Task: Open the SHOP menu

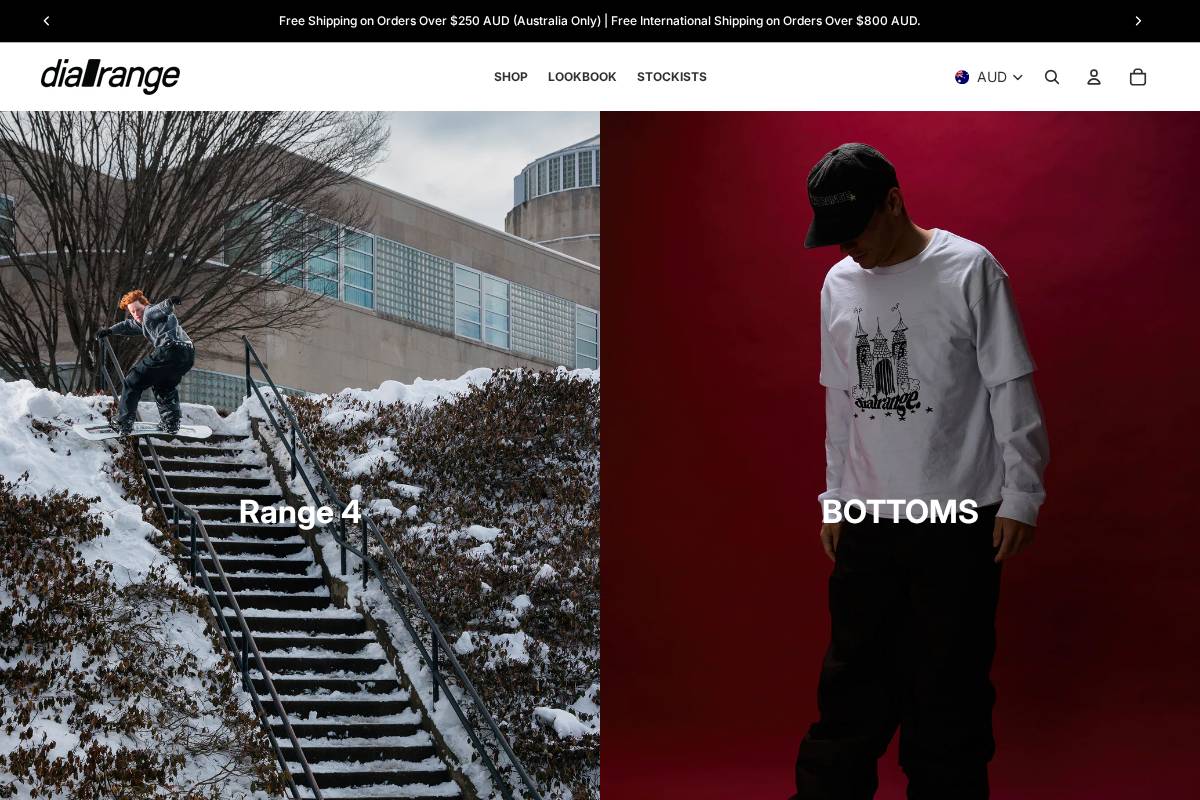Action: [x=510, y=77]
